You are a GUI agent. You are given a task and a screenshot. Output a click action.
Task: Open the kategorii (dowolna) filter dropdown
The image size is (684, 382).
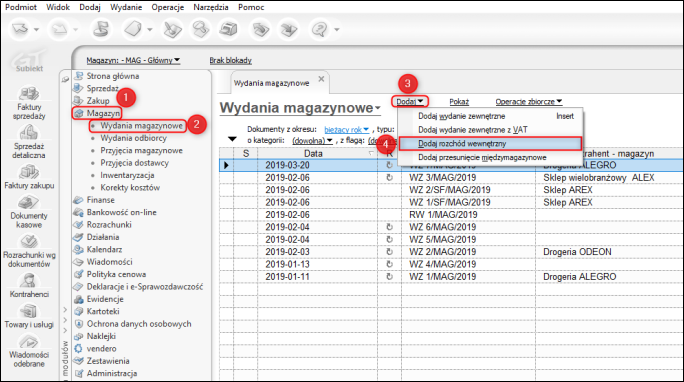(x=312, y=140)
